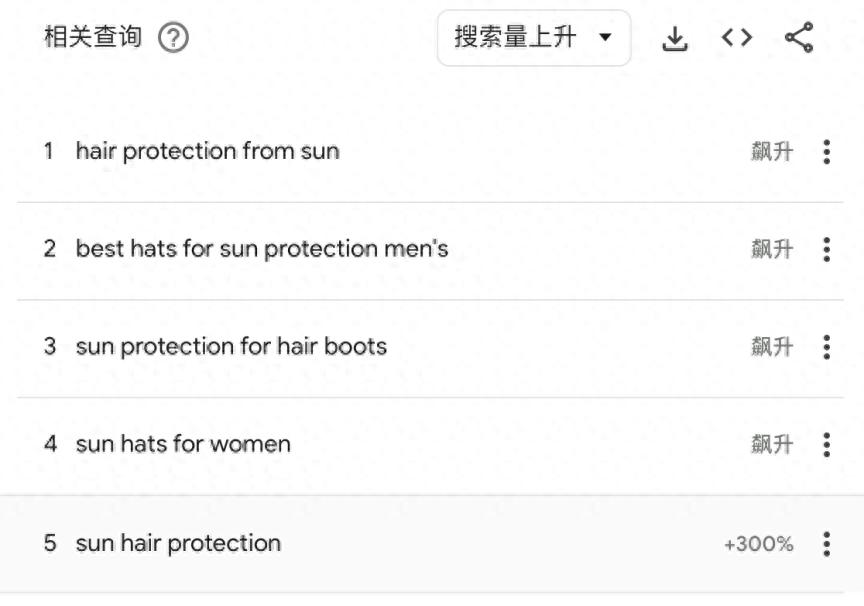Select the 'sun hair protection' query

coord(178,544)
